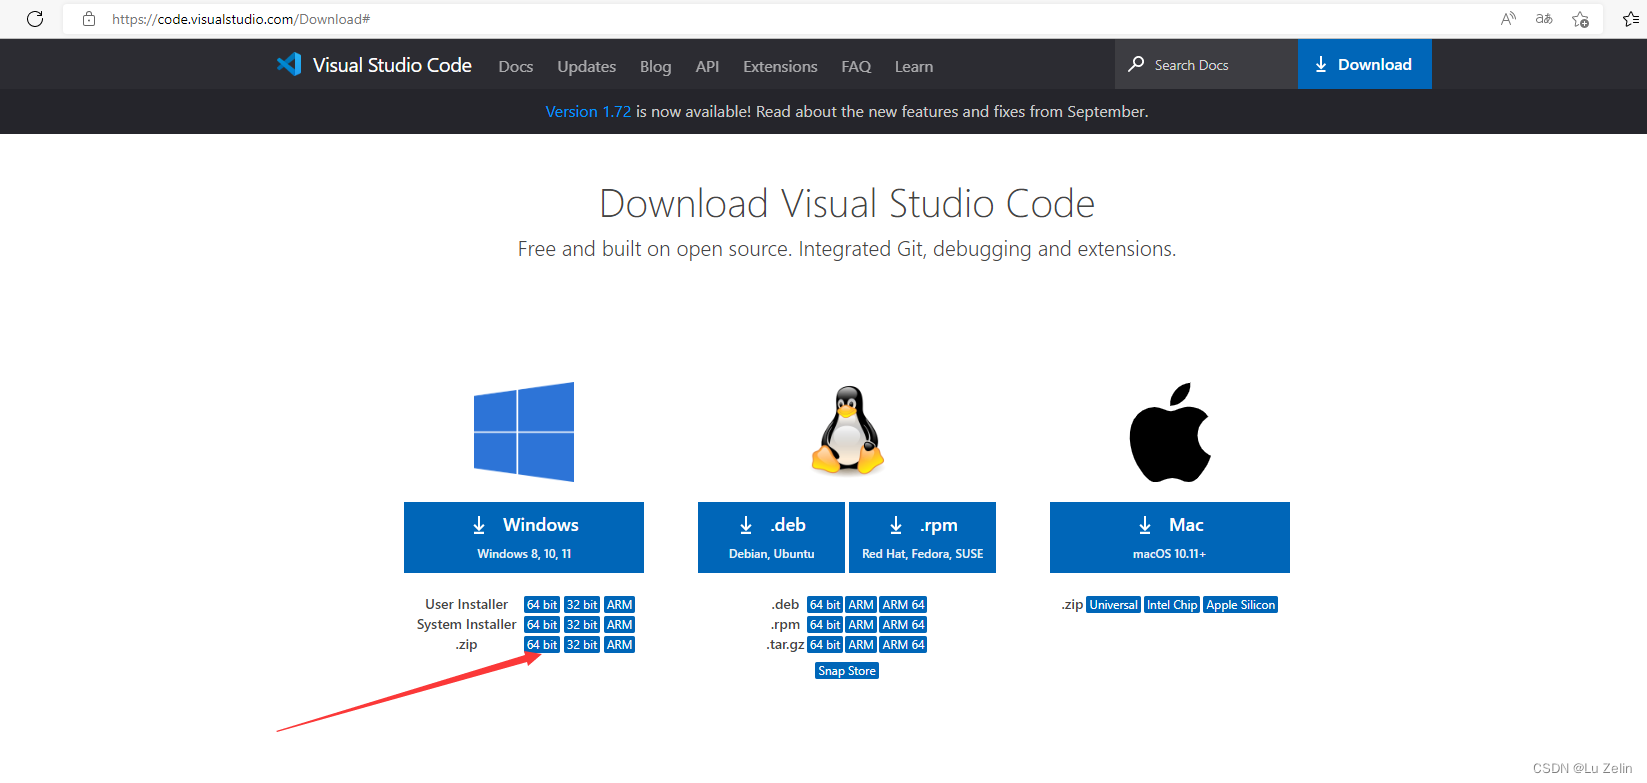Download Windows User Installer ARM
The image size is (1647, 783).
coord(620,605)
